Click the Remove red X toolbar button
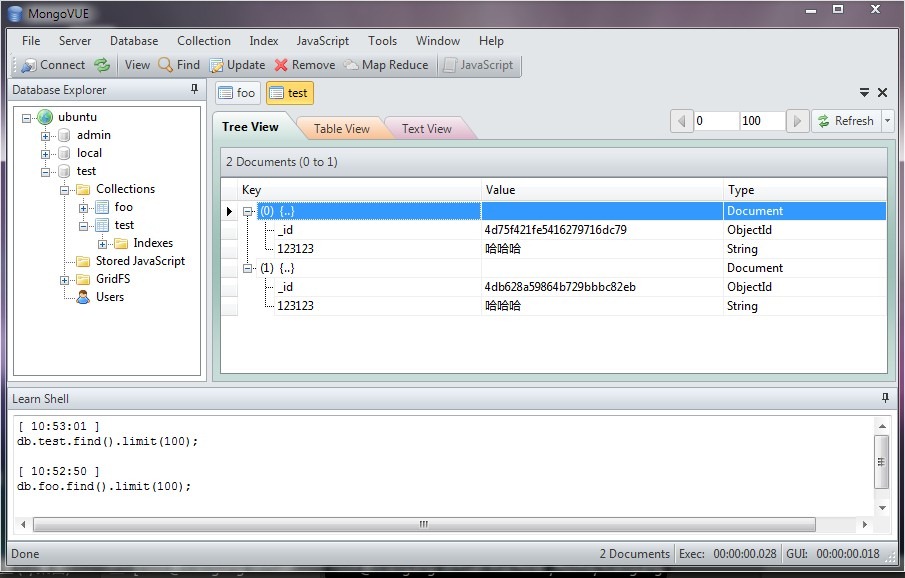The image size is (905, 578). (305, 65)
